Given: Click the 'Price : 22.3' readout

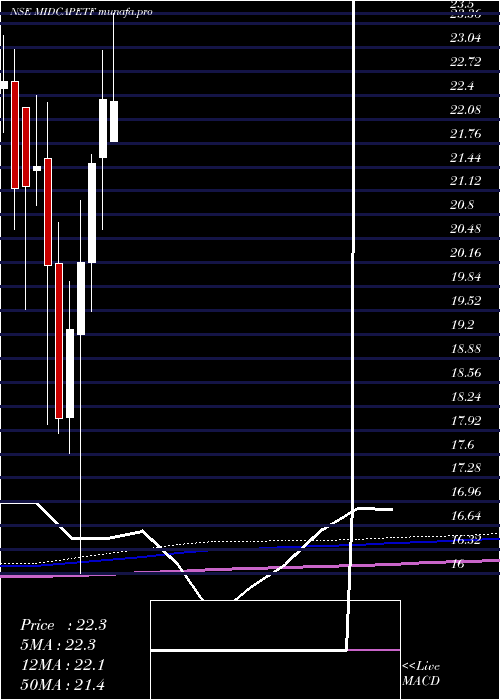Looking at the screenshot, I should (x=63, y=625).
